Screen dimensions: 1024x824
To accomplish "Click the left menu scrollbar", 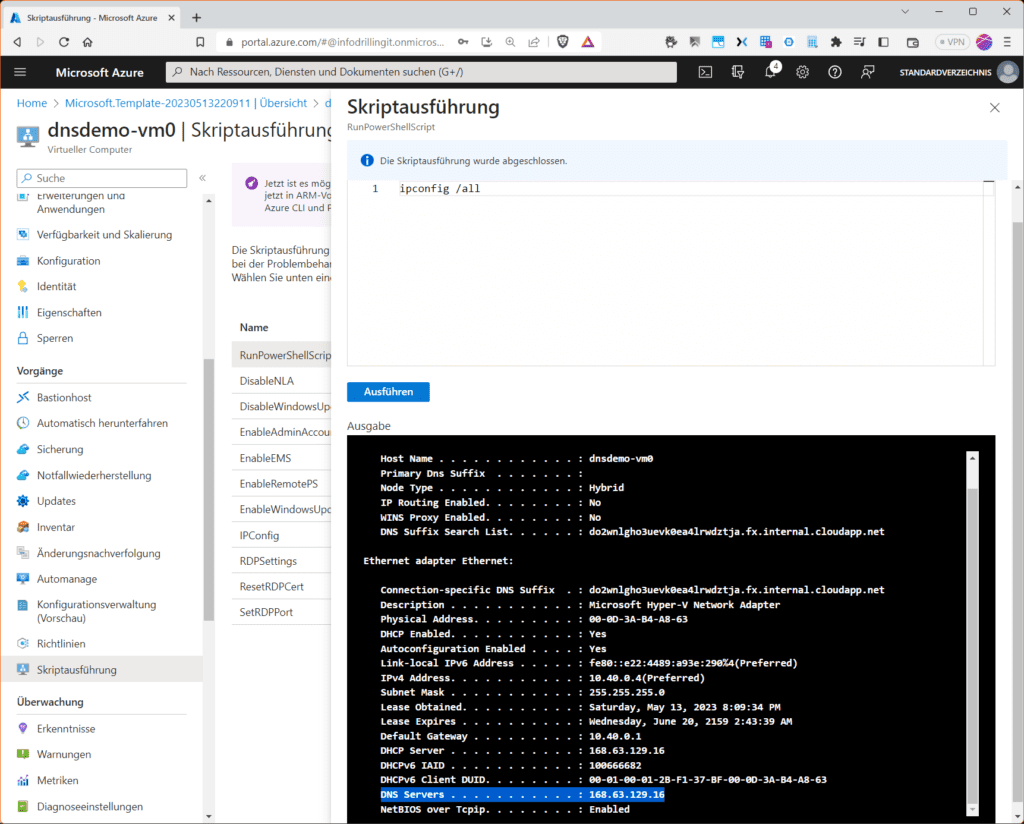I will click(209, 490).
